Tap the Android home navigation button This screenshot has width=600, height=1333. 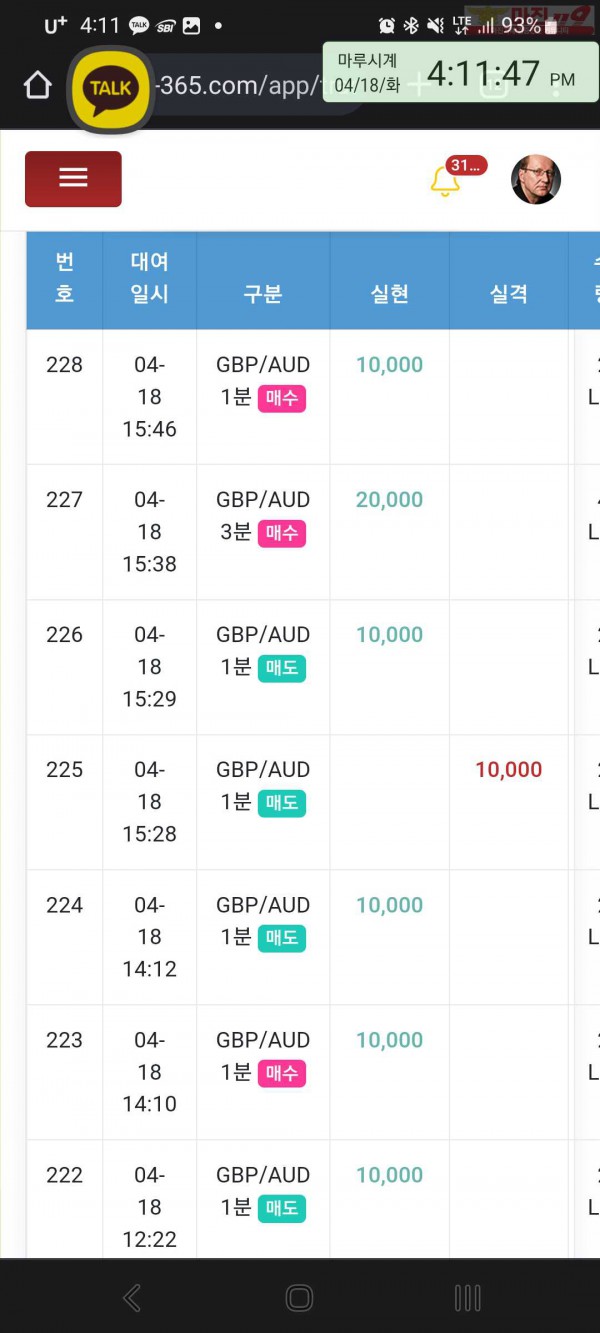pyautogui.click(x=299, y=1298)
